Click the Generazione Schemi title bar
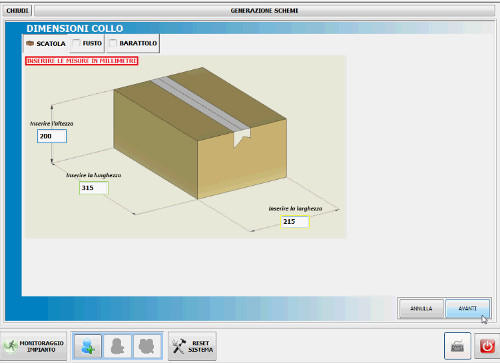500x363 pixels. [x=264, y=11]
